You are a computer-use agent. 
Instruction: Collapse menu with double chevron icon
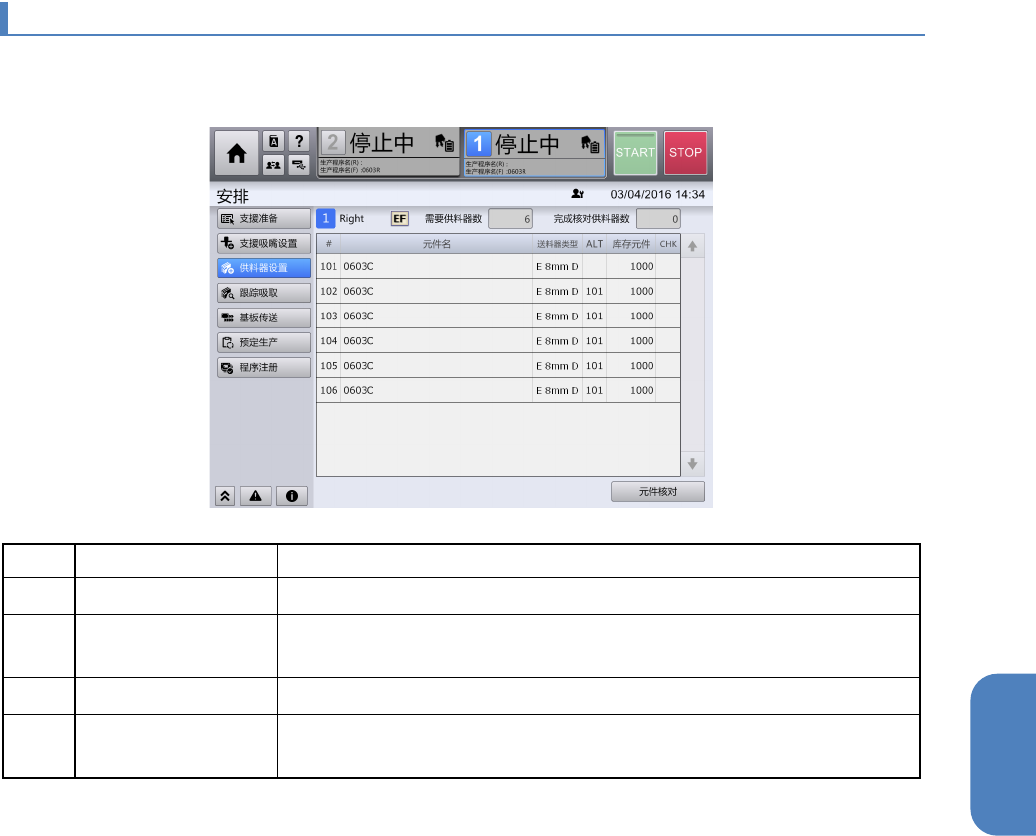[225, 496]
